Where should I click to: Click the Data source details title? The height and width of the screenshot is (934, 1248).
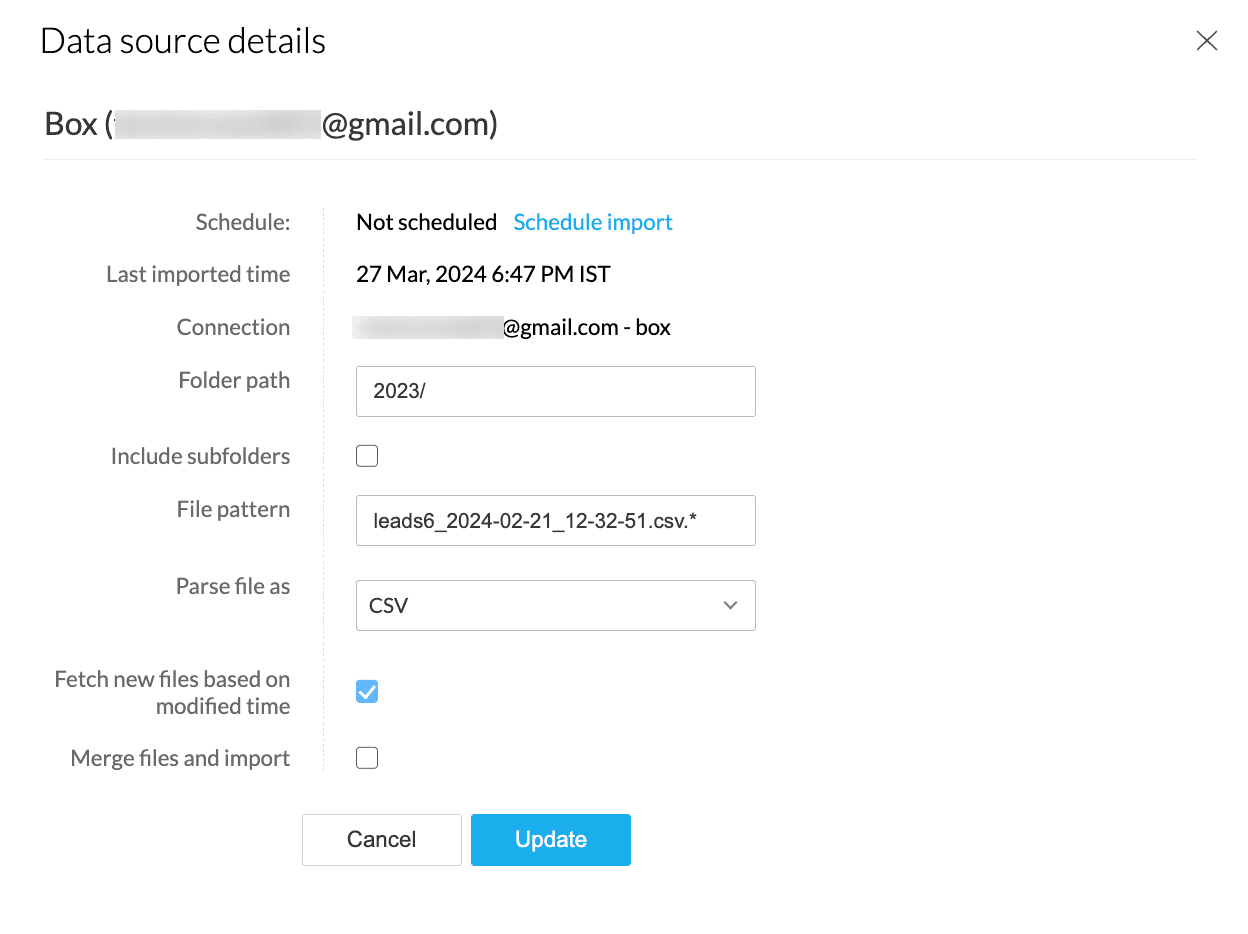[183, 41]
